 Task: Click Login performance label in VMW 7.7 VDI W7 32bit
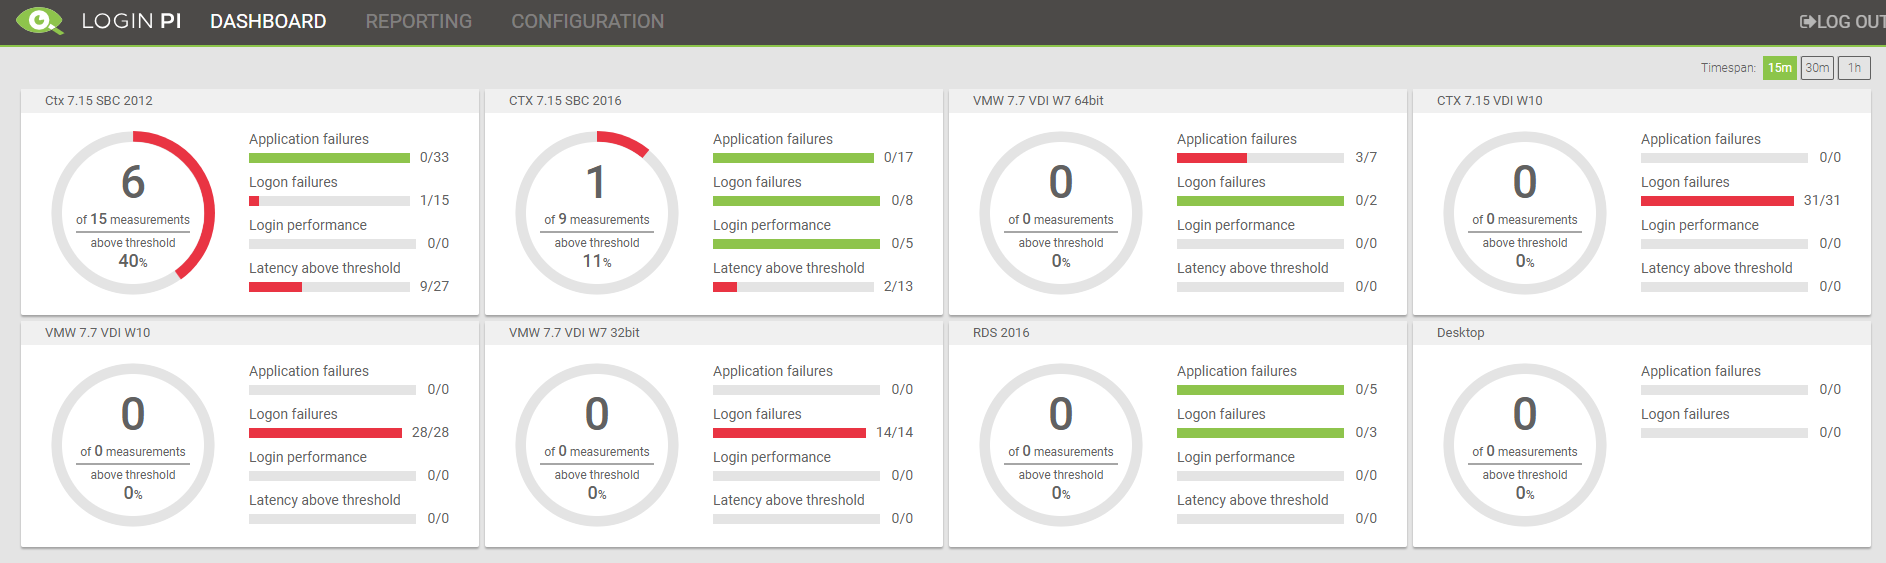pyautogui.click(x=772, y=457)
